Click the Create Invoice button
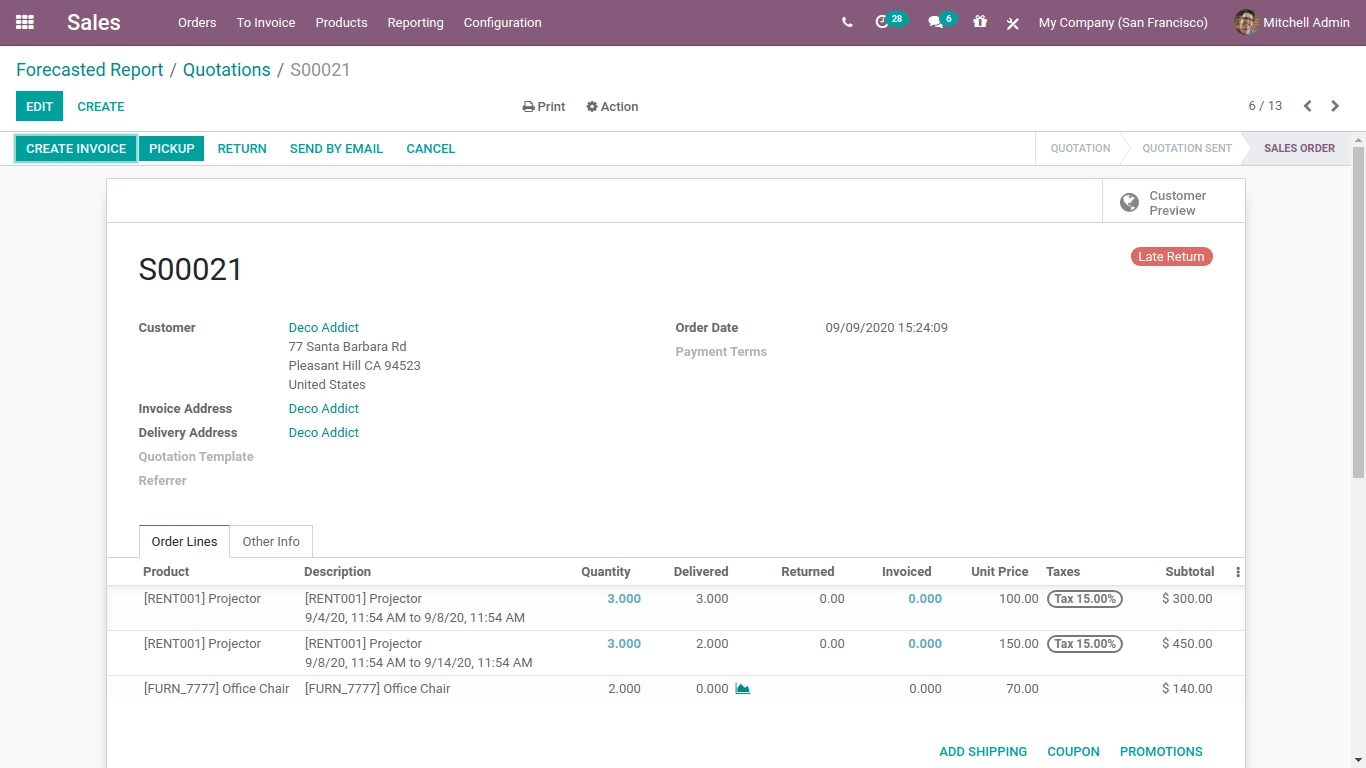The height and width of the screenshot is (768, 1366). coord(76,148)
